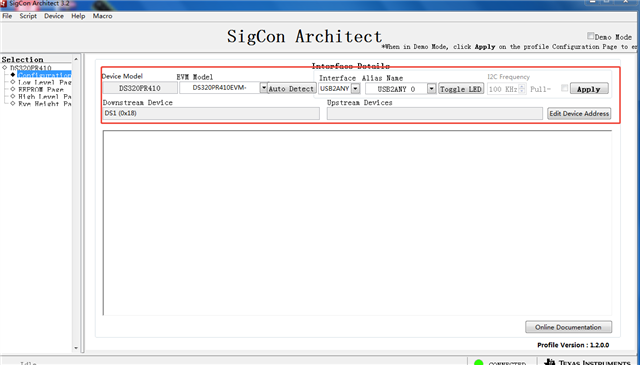This screenshot has width=640, height=365.
Task: Open the EEPROM Page entry
Action: click(41, 89)
